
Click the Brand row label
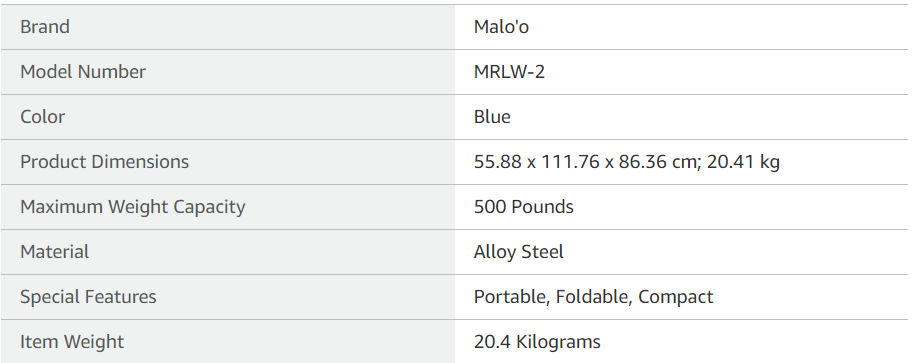coord(44,27)
